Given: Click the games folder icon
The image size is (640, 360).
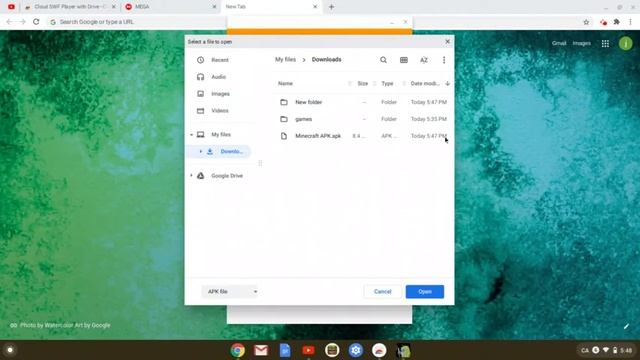Looking at the screenshot, I should point(284,119).
